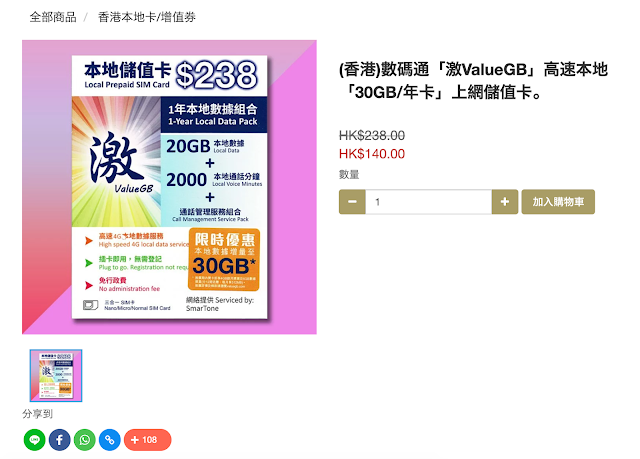Open 香港本地卡/增值券 category breadcrumb
The height and width of the screenshot is (459, 640).
click(147, 17)
